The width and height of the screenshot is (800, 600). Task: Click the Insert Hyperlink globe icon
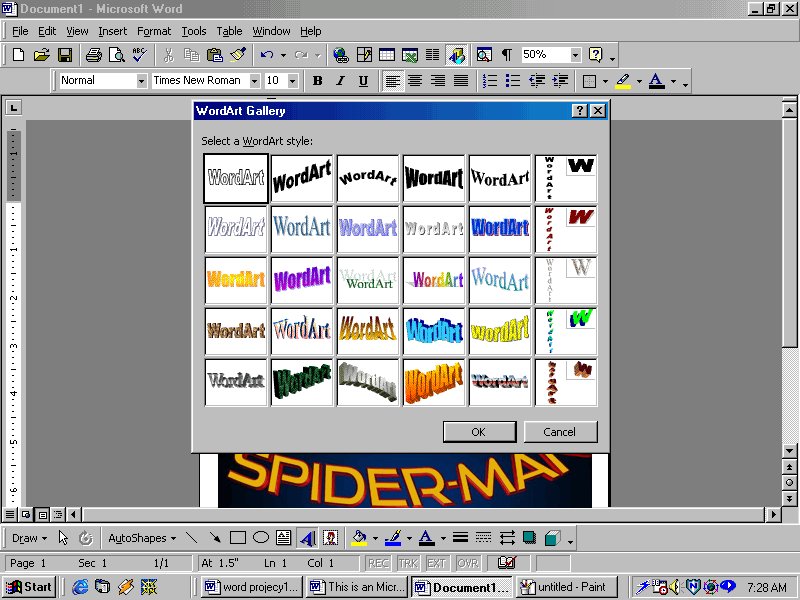[340, 55]
